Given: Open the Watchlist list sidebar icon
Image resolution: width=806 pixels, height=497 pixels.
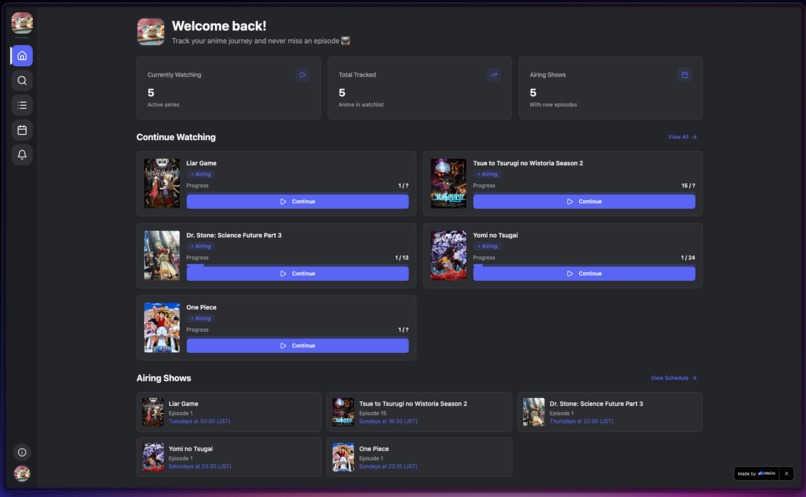Looking at the screenshot, I should pos(22,105).
